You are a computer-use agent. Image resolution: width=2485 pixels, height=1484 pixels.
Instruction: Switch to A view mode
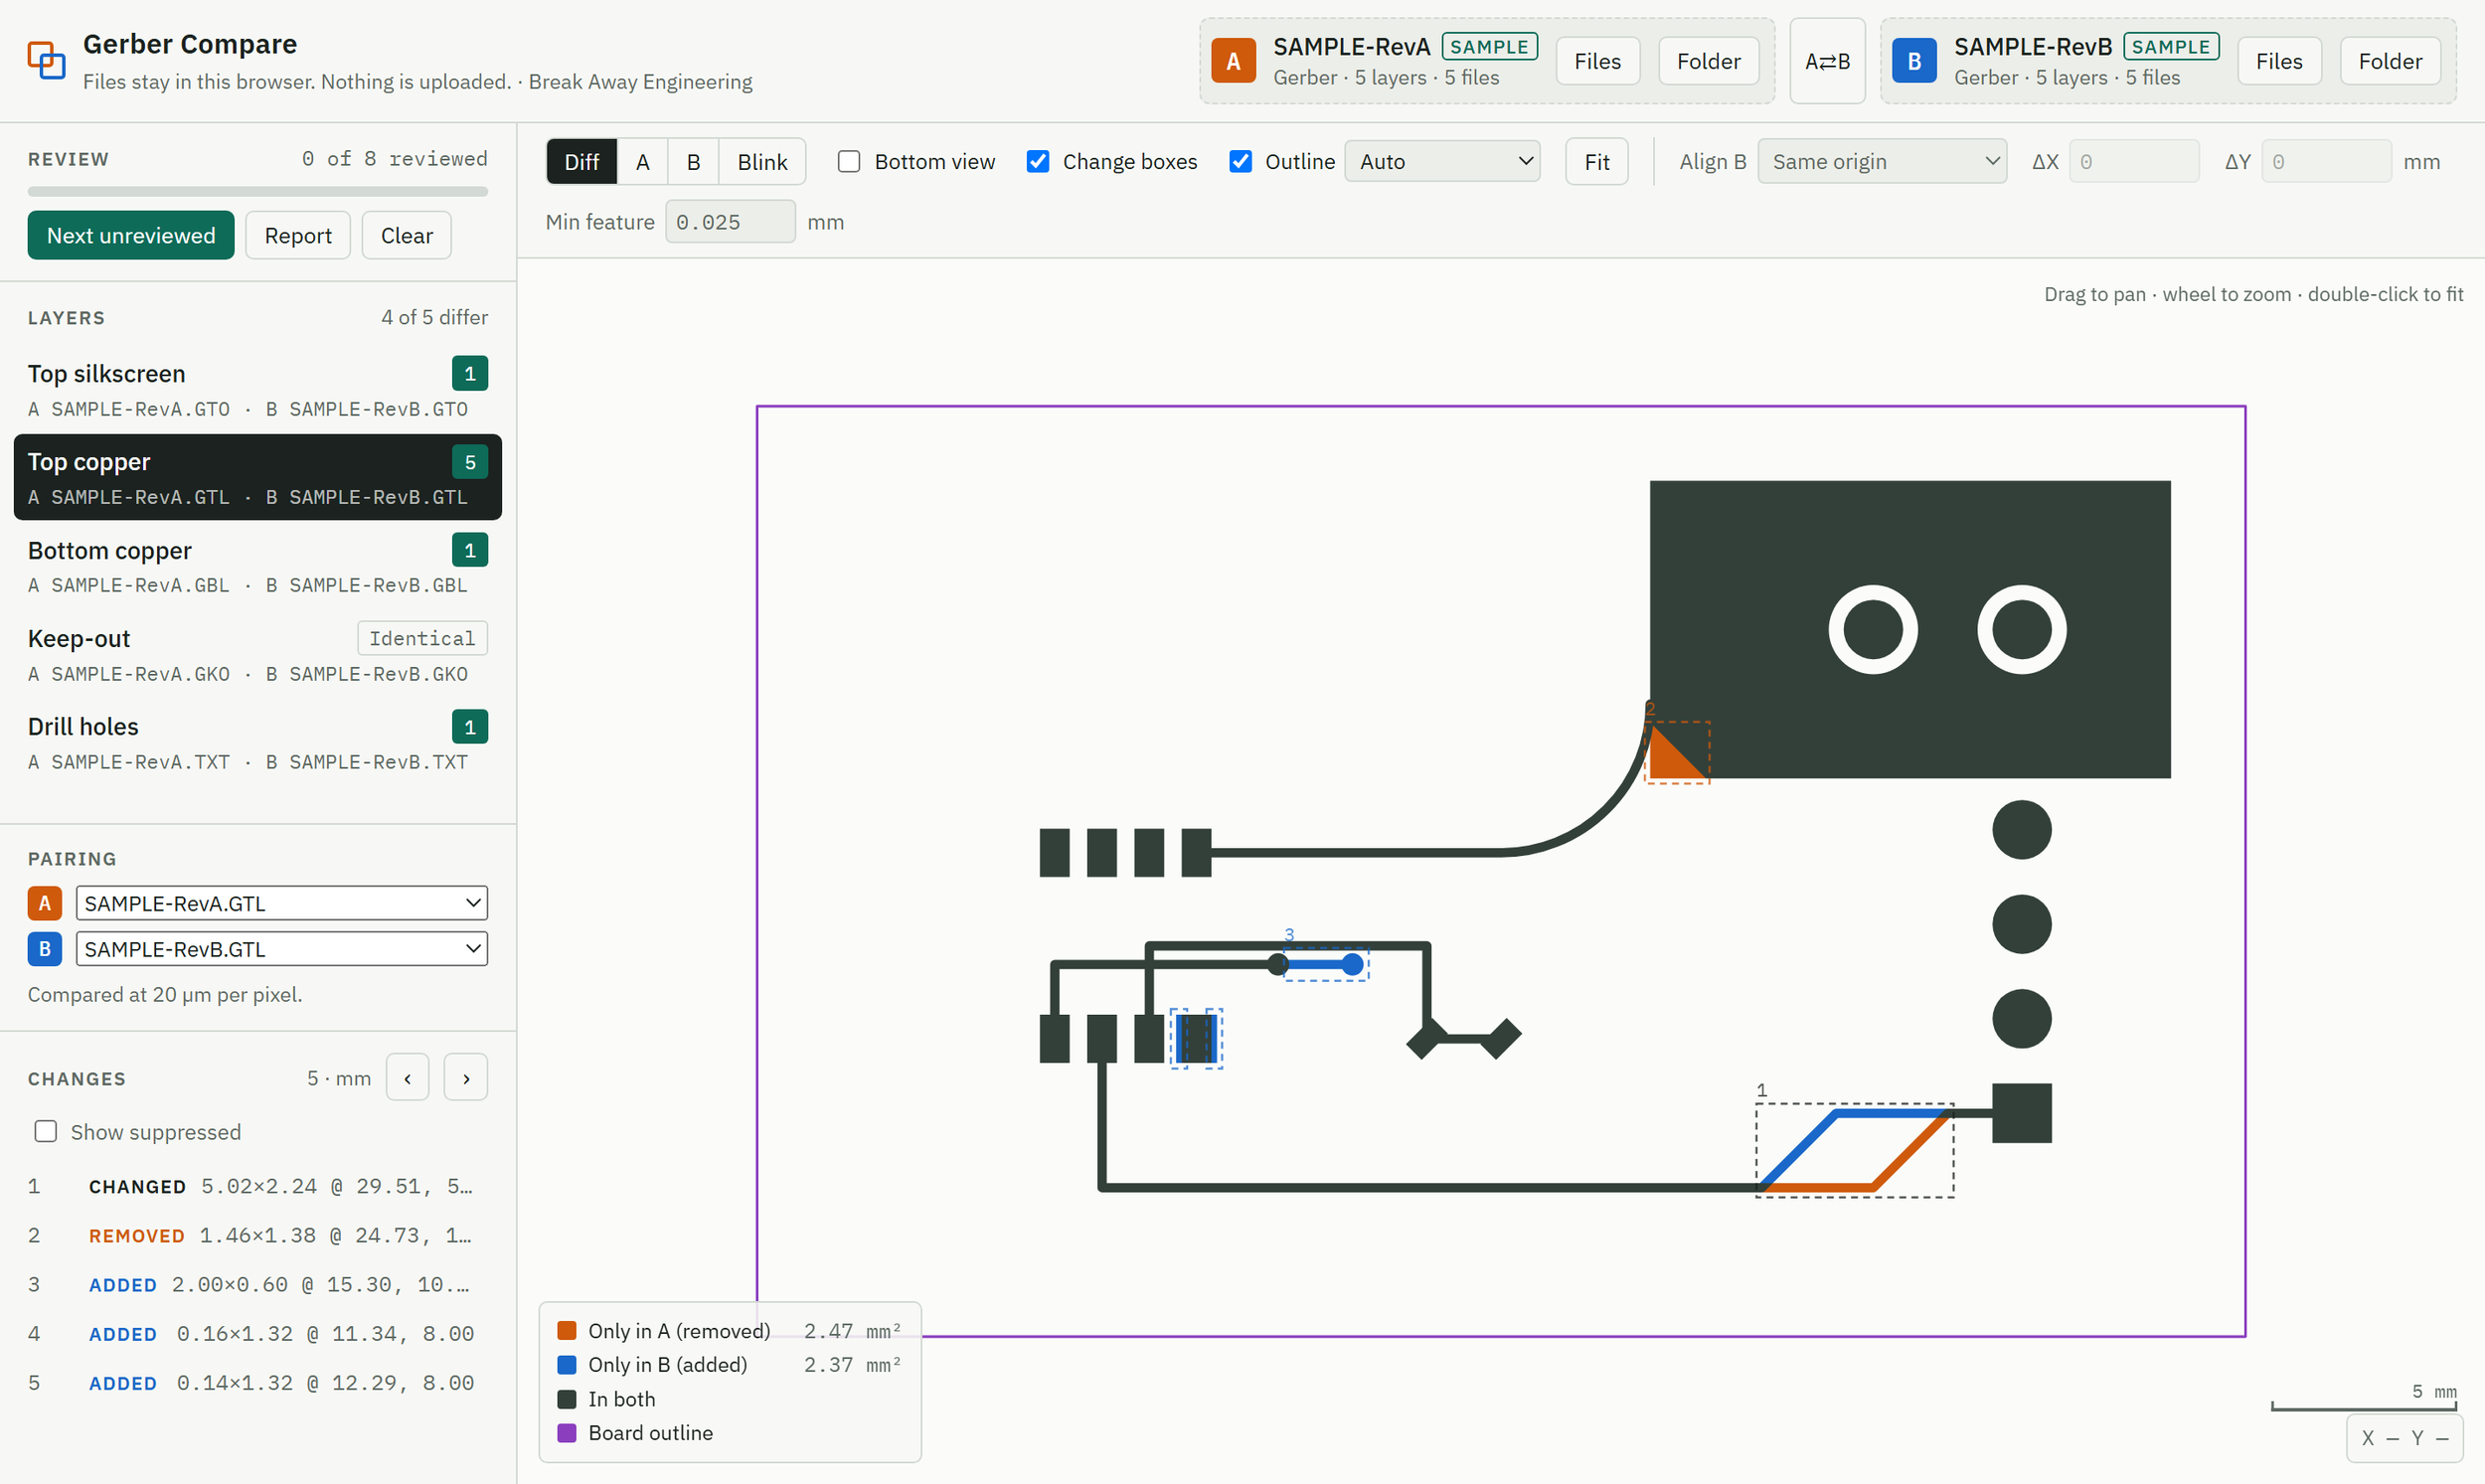(x=643, y=161)
